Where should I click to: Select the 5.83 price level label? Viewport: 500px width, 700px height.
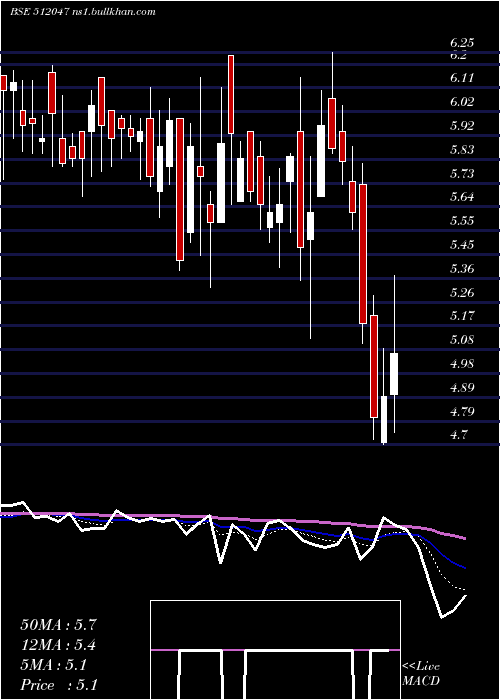point(462,150)
